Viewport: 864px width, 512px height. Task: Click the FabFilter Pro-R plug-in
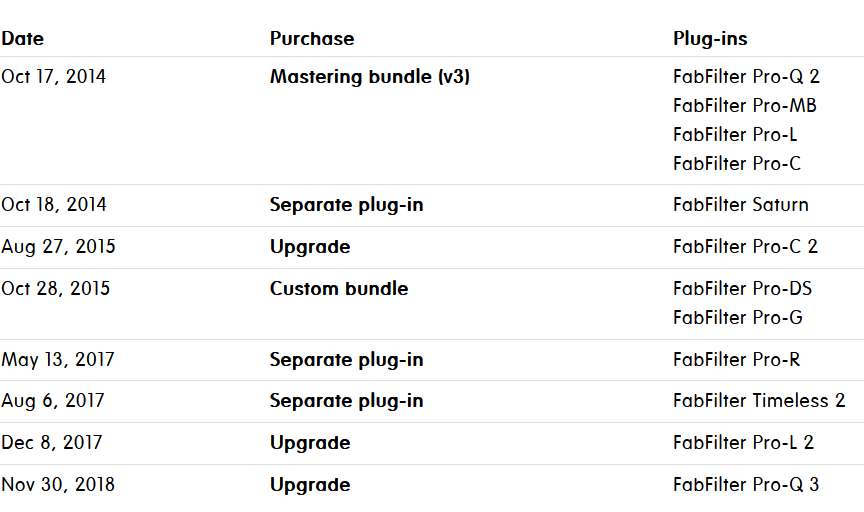click(737, 360)
